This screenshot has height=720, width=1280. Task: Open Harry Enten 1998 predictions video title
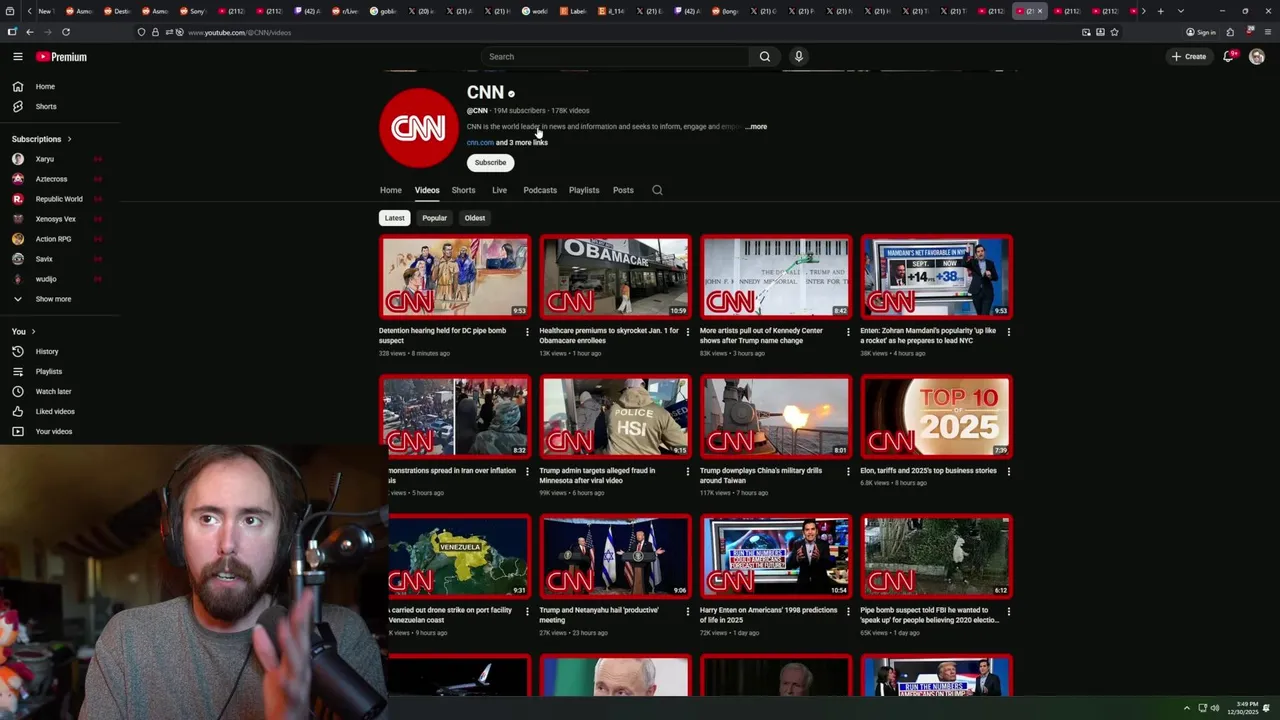[x=768, y=615]
